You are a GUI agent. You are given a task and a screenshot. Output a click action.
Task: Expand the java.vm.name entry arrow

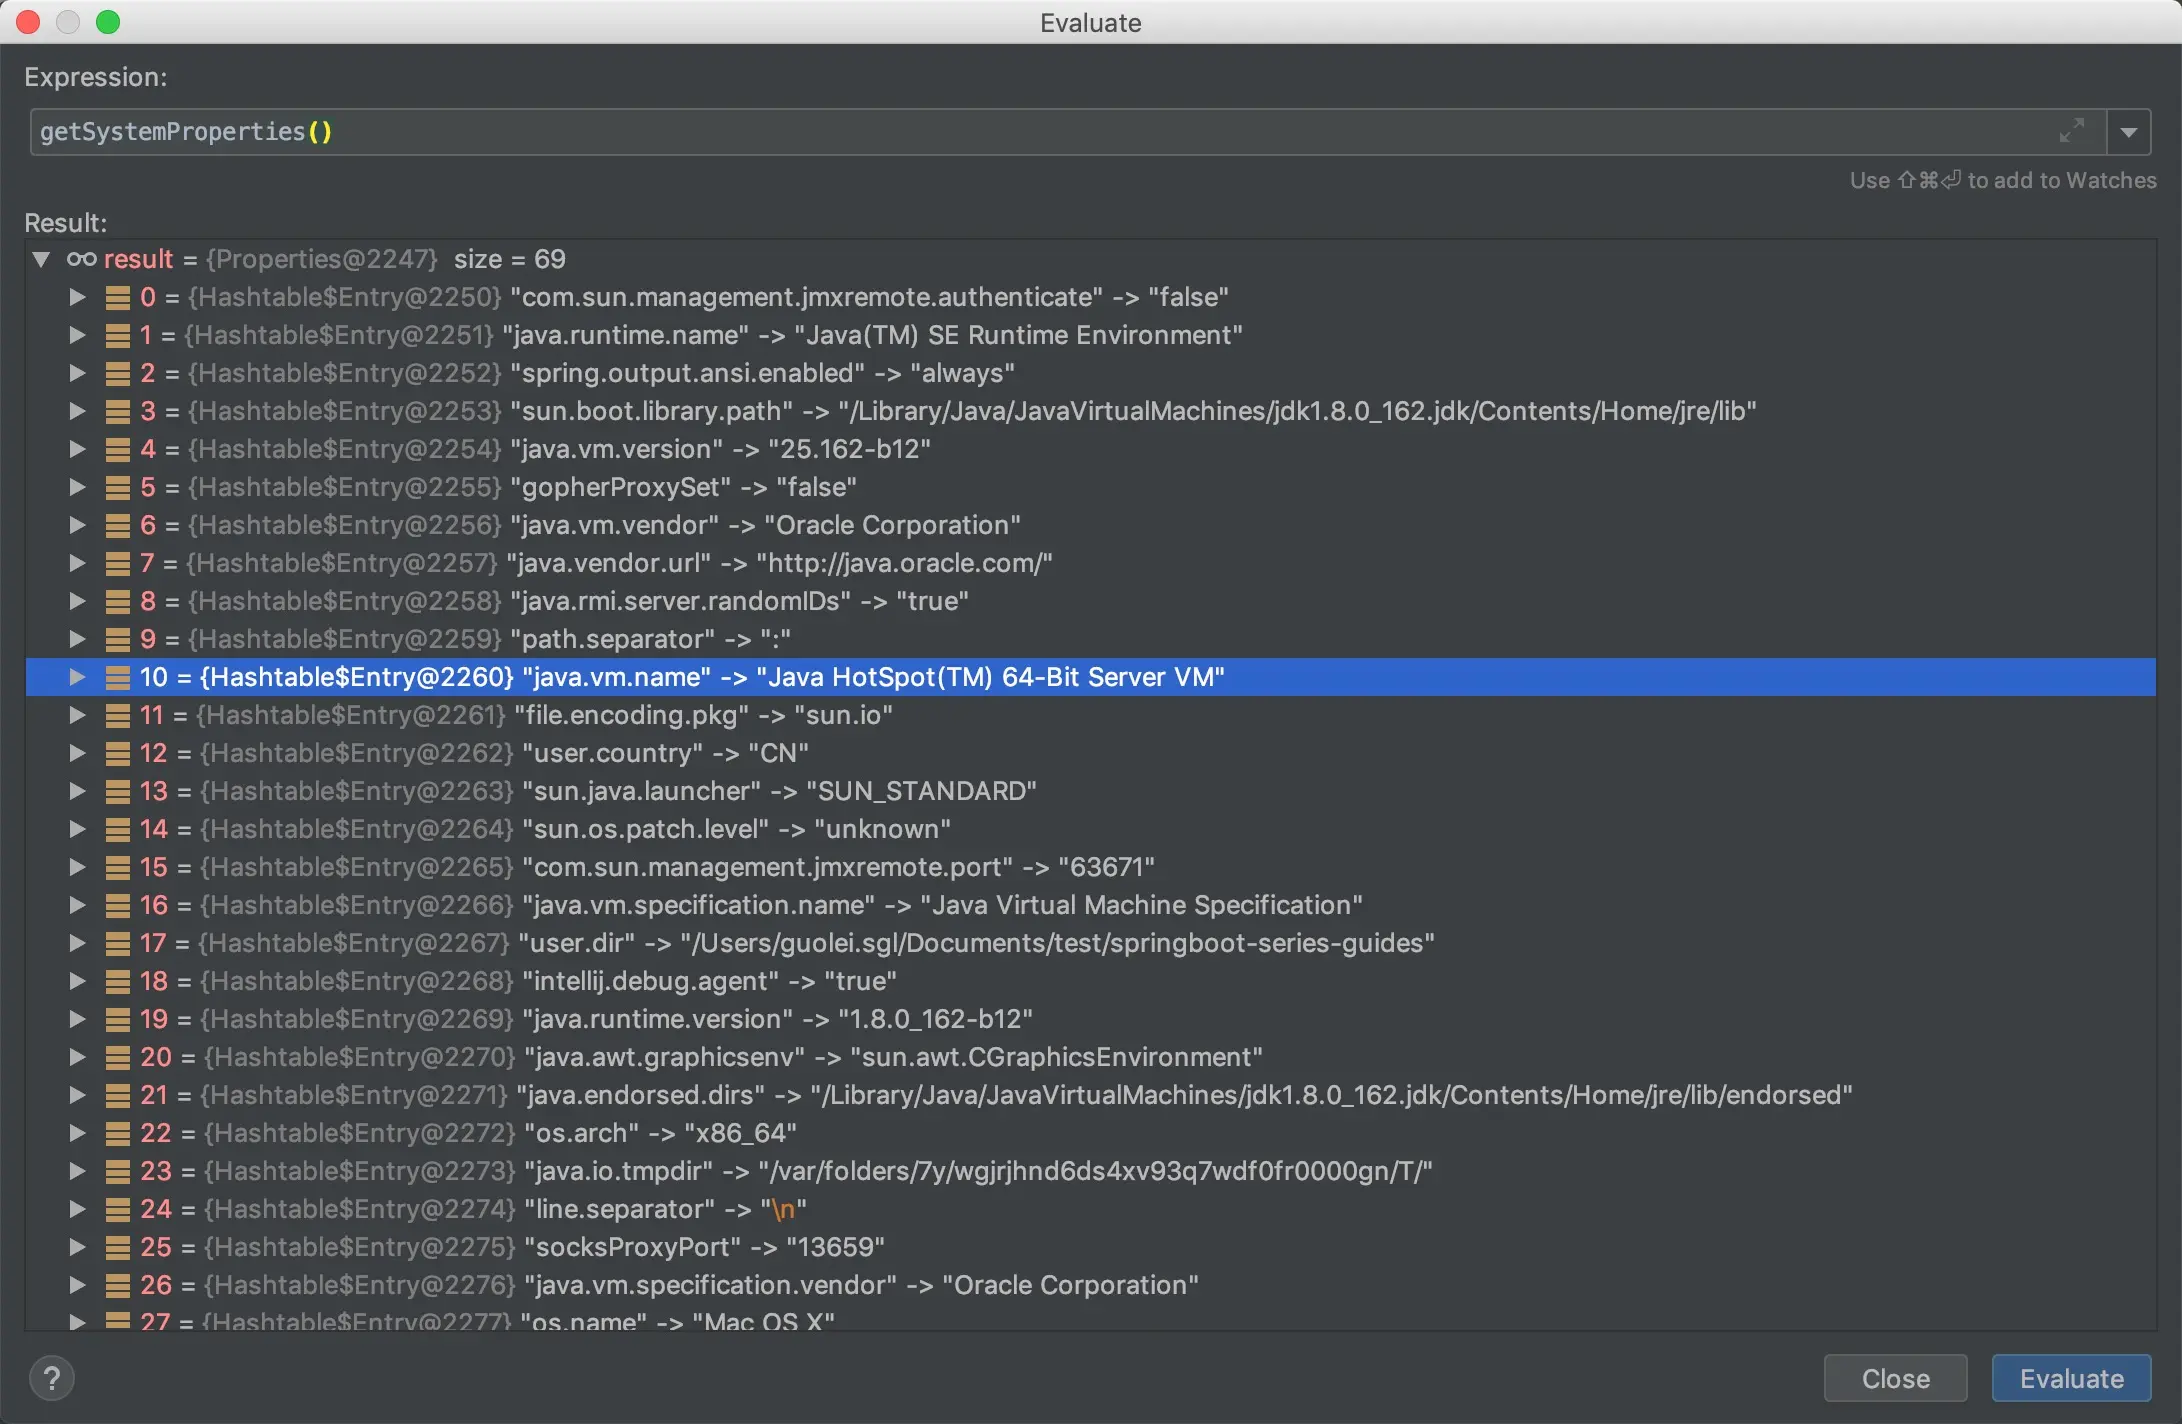[x=77, y=677]
